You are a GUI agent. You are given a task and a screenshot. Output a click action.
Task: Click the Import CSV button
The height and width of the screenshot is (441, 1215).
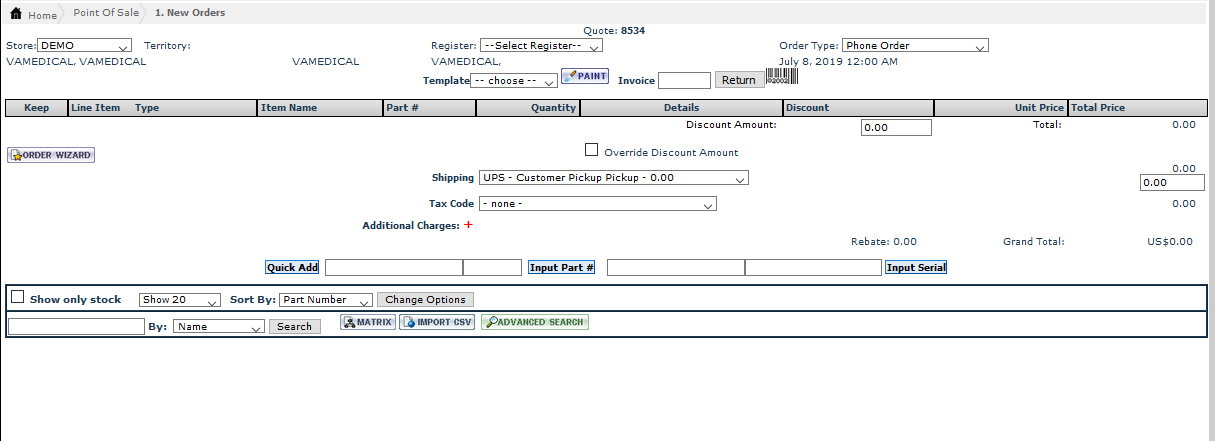pos(437,322)
